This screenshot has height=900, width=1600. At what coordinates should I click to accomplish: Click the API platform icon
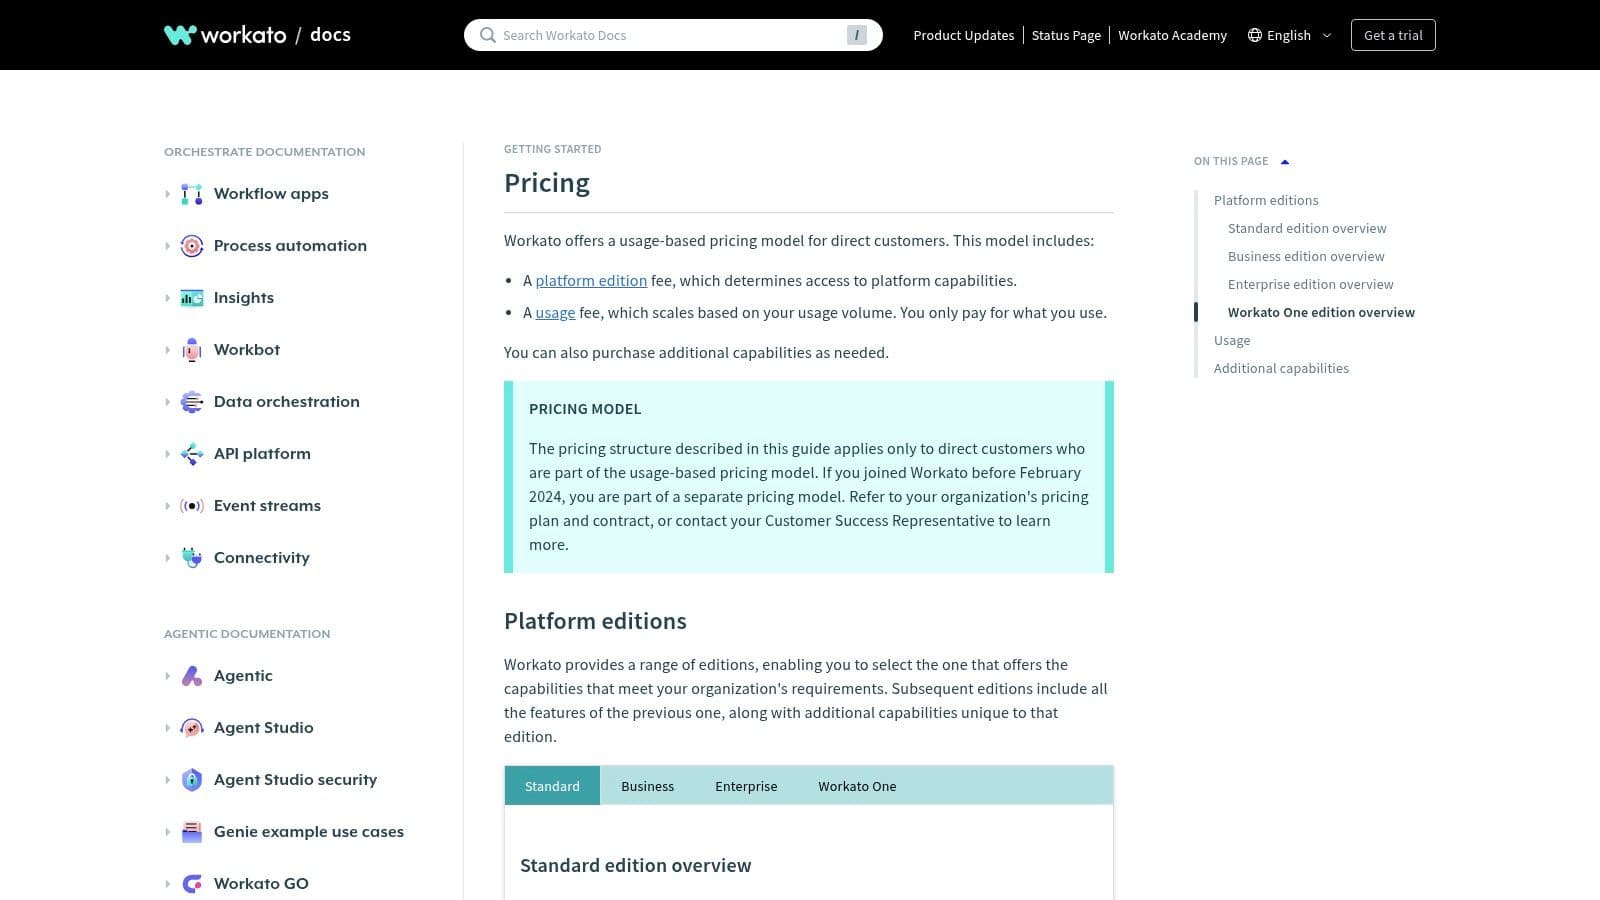191,453
